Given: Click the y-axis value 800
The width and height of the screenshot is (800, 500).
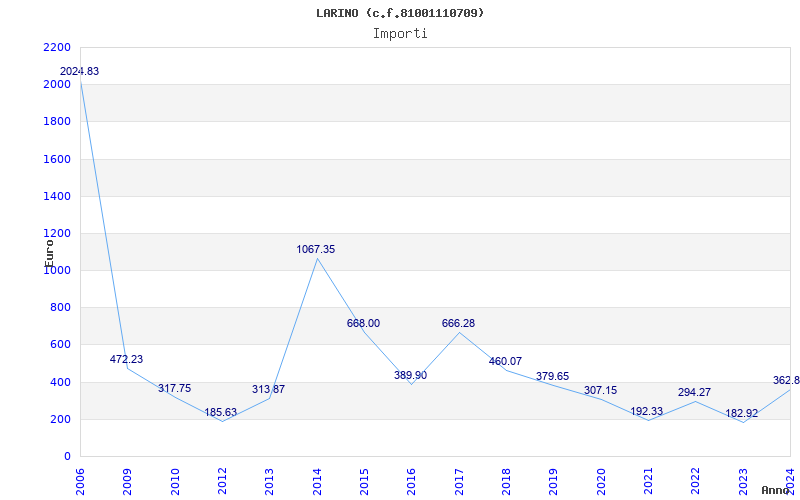Looking at the screenshot, I should point(61,308).
